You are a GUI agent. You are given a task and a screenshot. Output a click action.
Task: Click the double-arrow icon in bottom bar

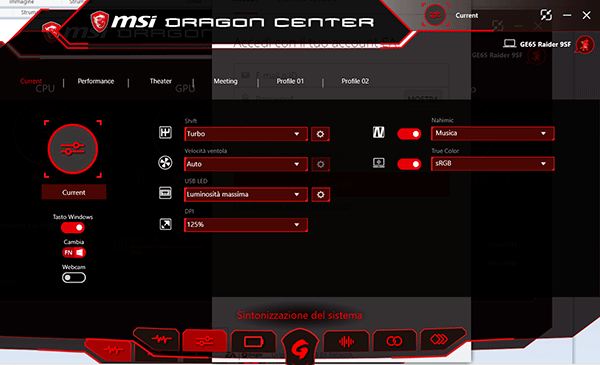tap(439, 339)
